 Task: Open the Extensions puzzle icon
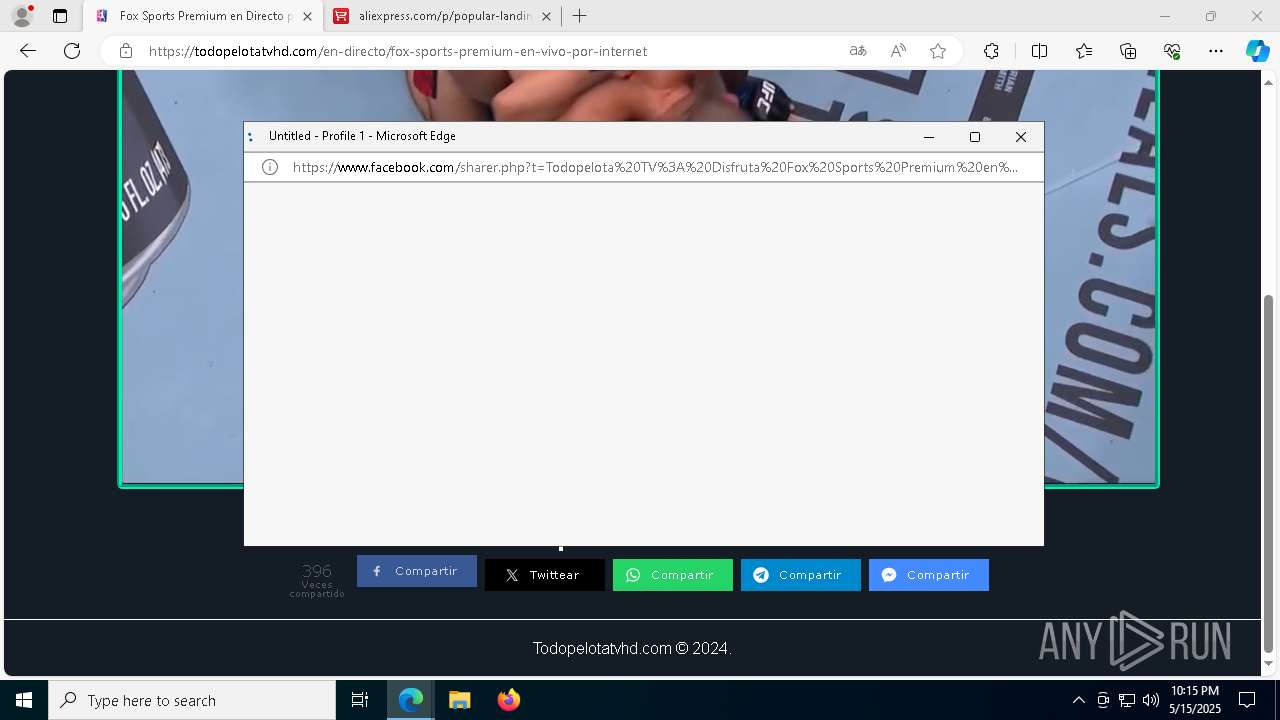[991, 51]
